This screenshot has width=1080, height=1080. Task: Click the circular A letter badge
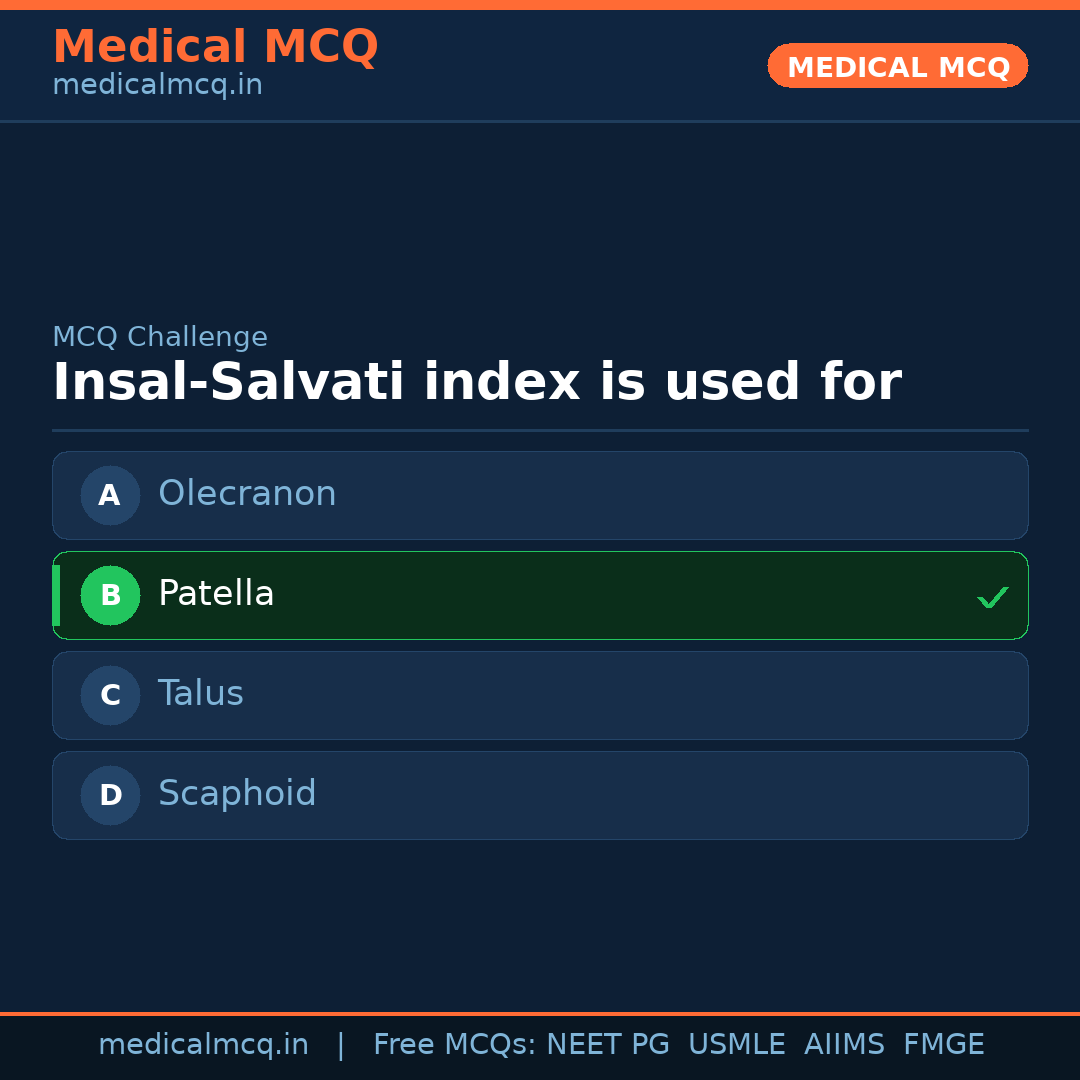(110, 495)
